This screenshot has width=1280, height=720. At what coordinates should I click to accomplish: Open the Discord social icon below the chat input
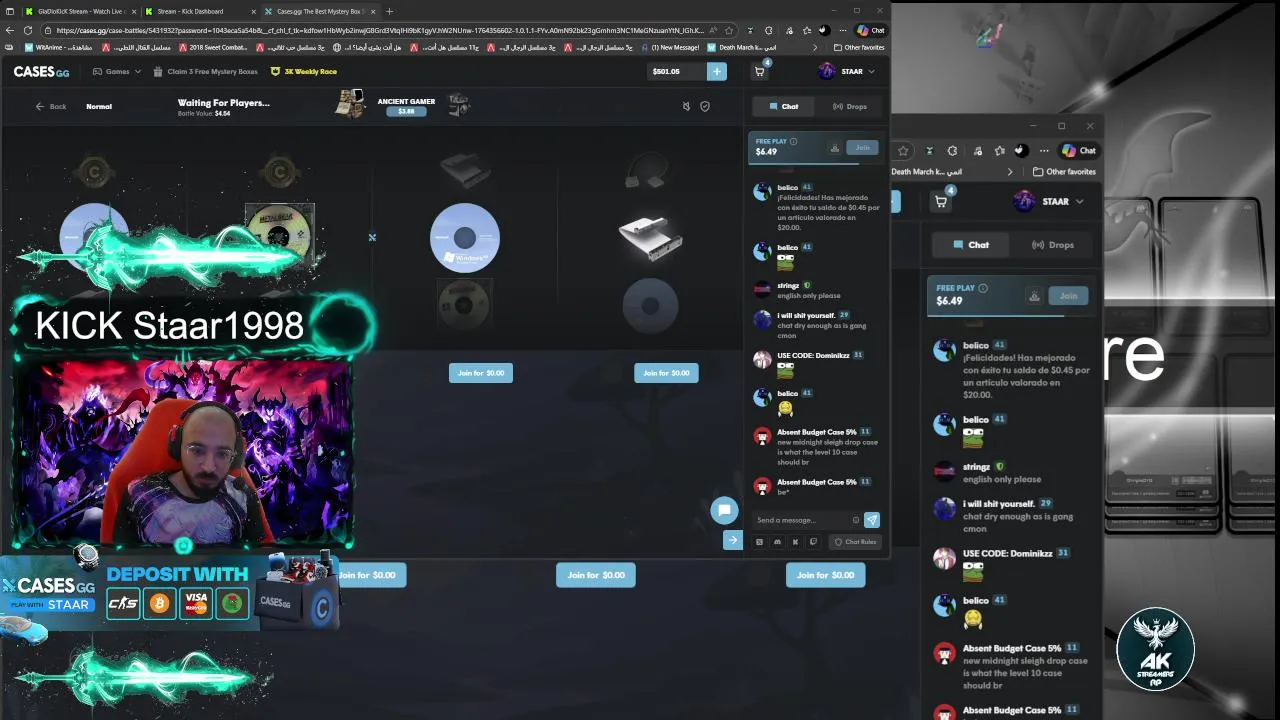tap(777, 542)
